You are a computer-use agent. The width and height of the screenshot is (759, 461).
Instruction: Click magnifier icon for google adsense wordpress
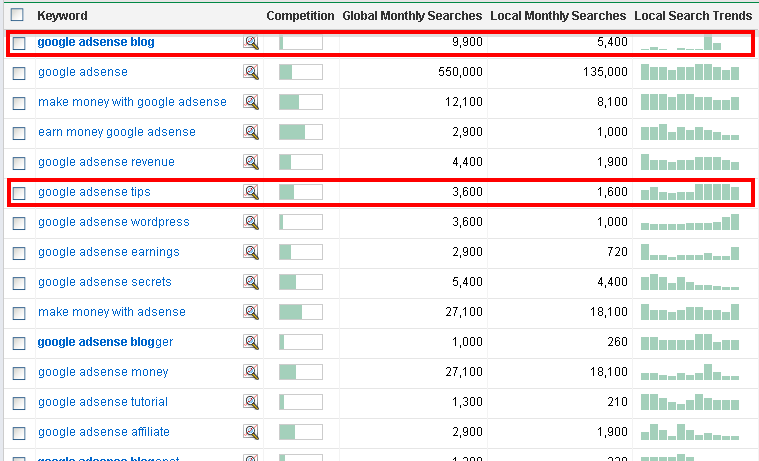(251, 222)
